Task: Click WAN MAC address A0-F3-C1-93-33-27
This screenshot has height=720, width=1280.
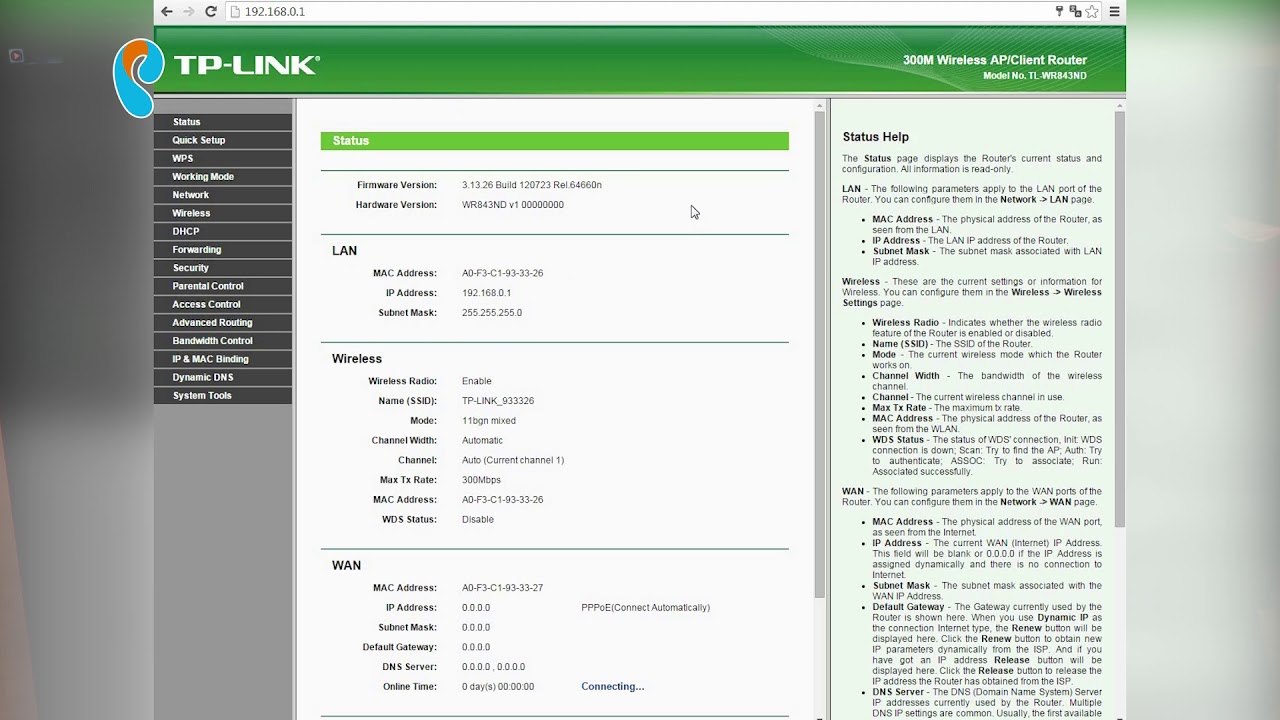Action: click(x=502, y=588)
